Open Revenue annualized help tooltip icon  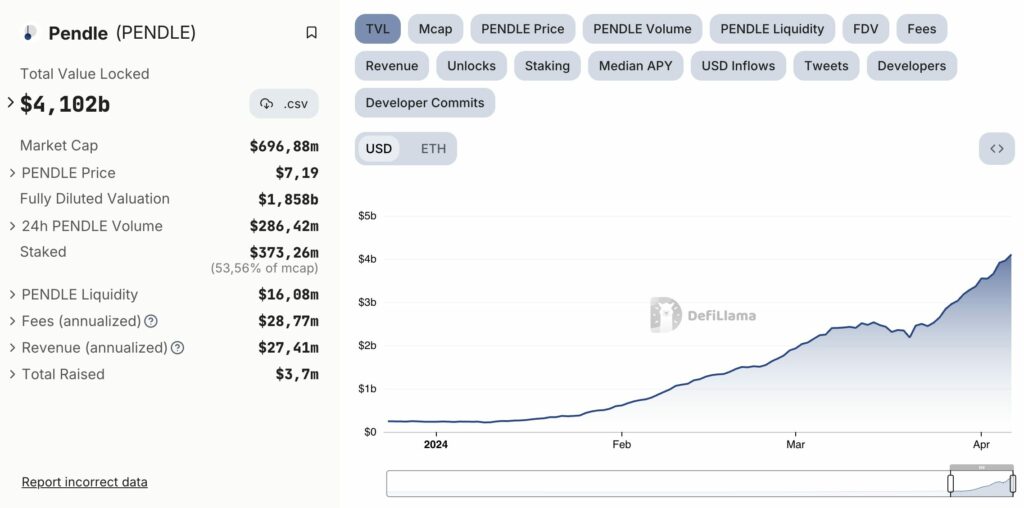(x=178, y=348)
